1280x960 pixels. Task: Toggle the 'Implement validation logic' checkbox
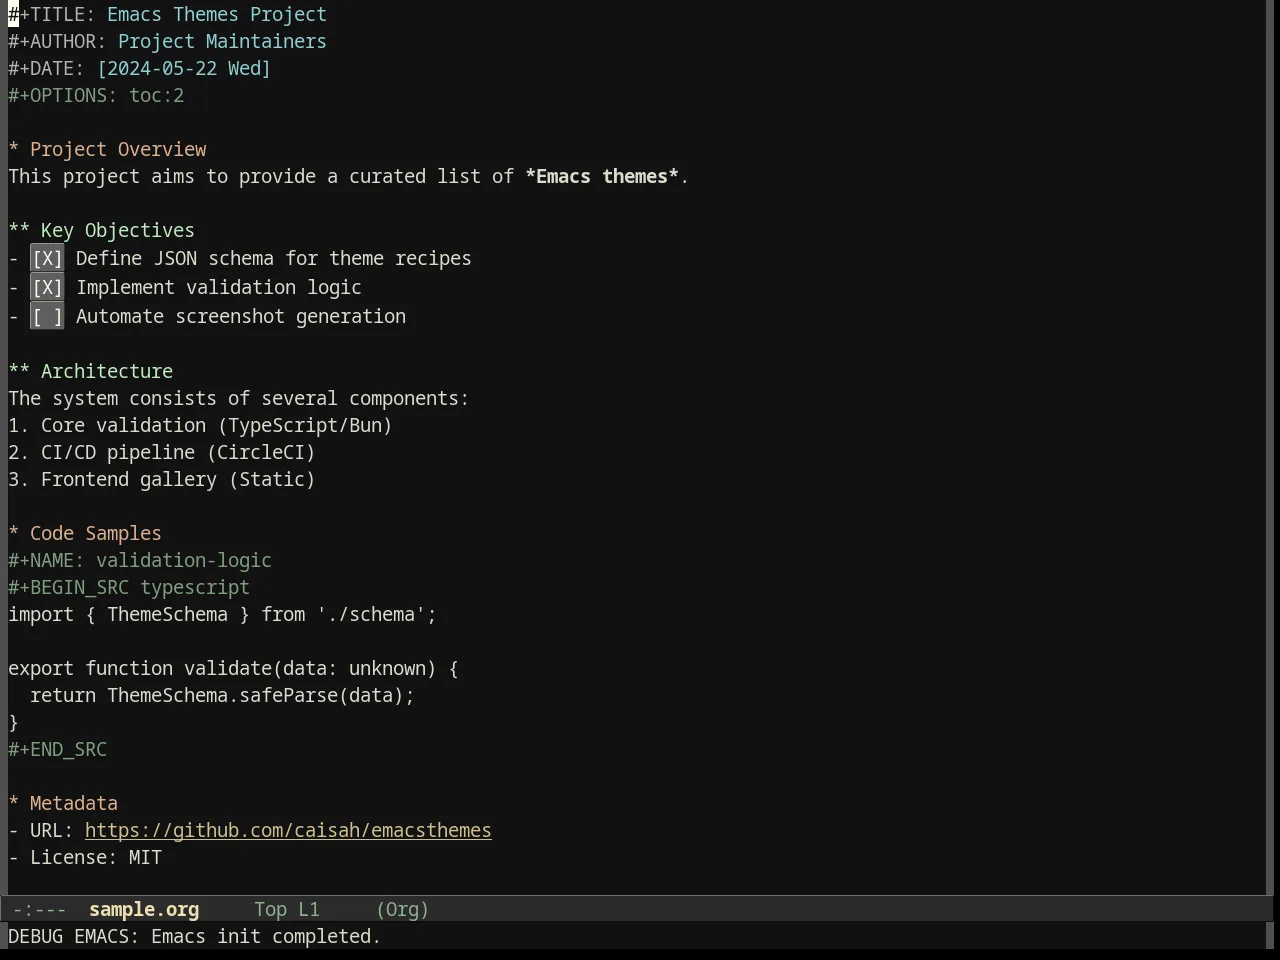[x=47, y=288]
